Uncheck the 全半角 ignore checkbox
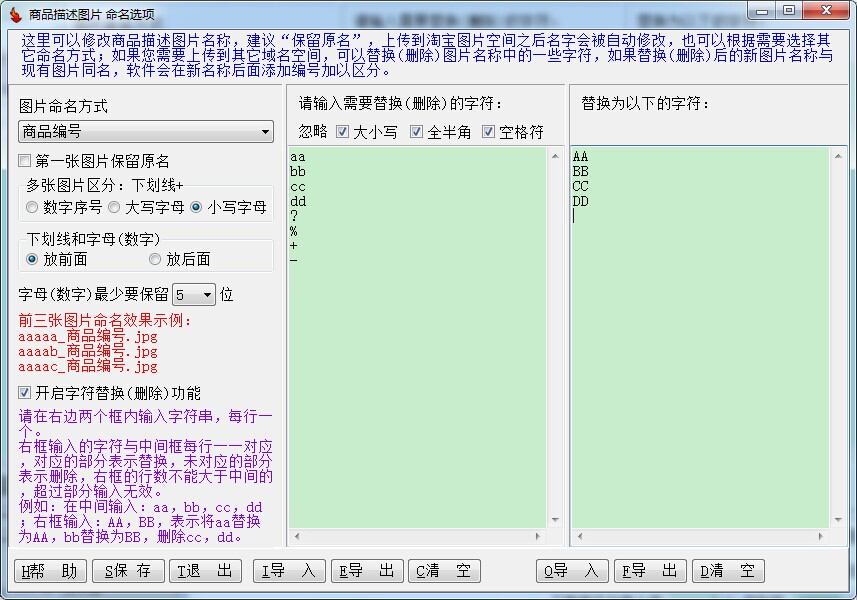Screen dimensions: 857x600 click(416, 132)
